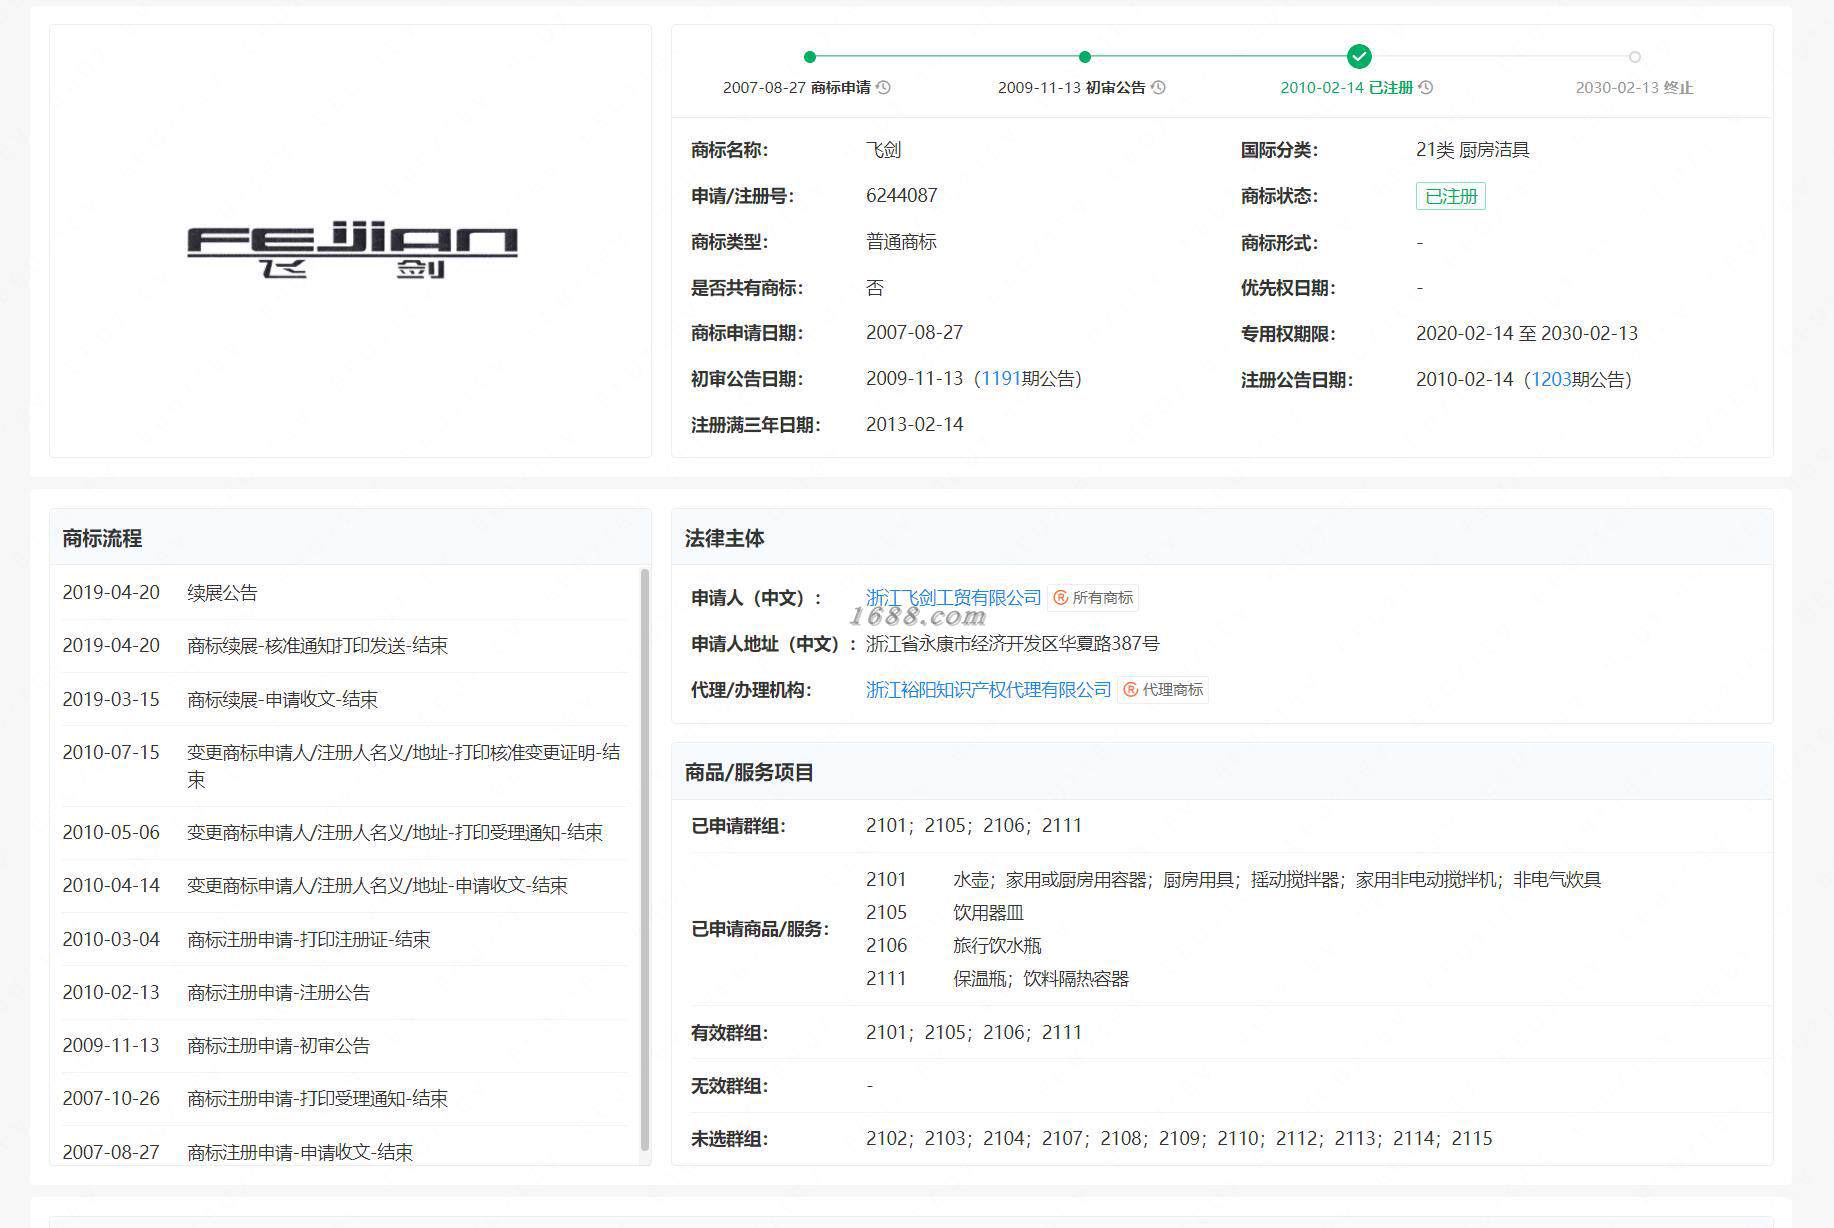
Task: Click registration number 6244087
Action: point(902,196)
